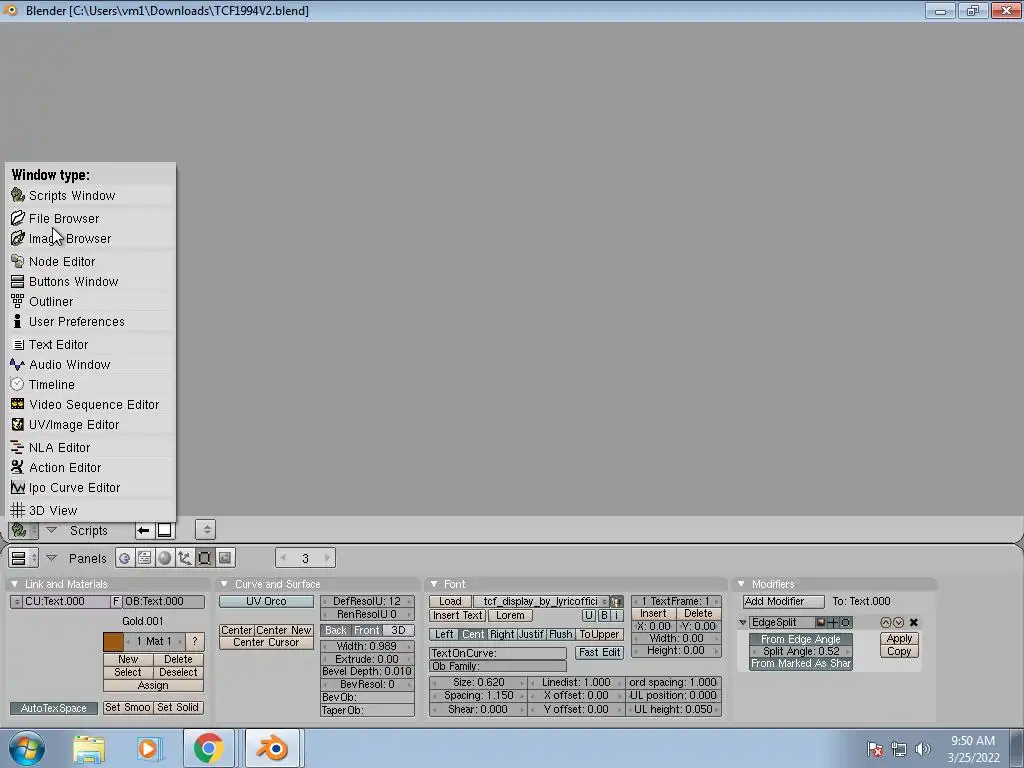The height and width of the screenshot is (768, 1024).
Task: Toggle AutoTexSpace option
Action: point(54,708)
